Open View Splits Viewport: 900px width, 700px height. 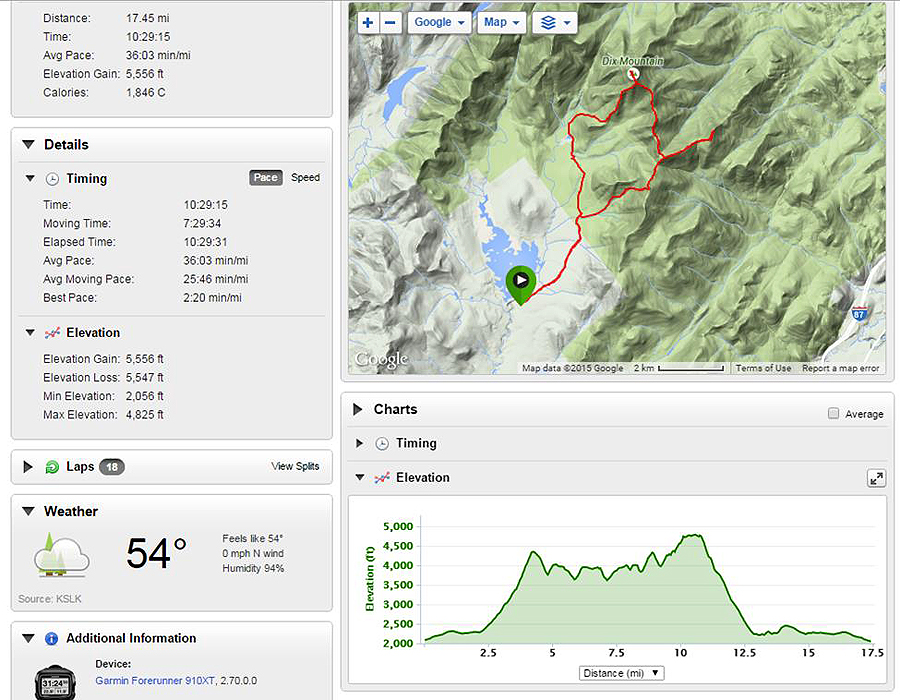coord(296,467)
